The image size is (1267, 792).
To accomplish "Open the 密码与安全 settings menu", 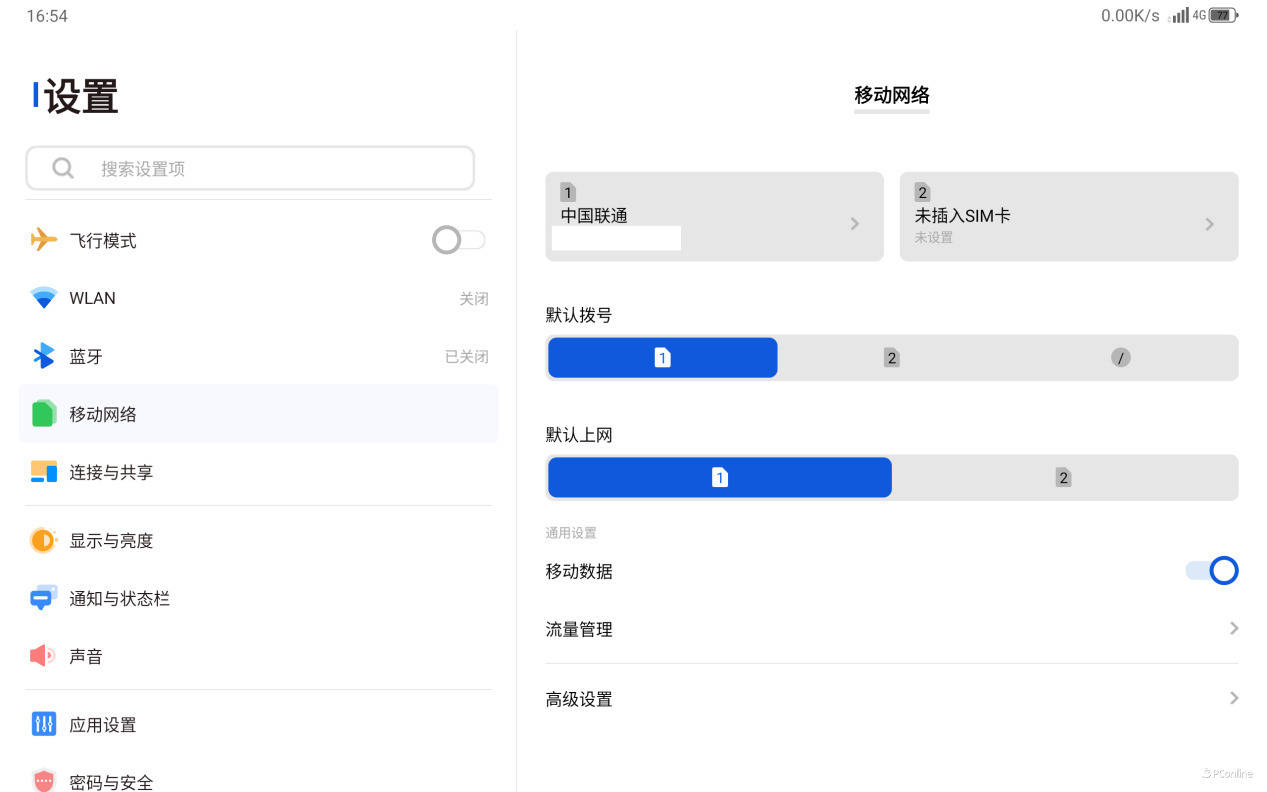I will coord(110,781).
